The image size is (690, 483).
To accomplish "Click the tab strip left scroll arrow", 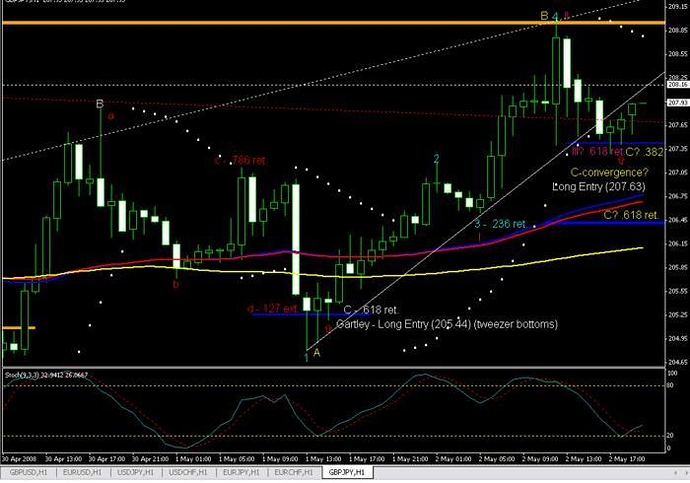I will coord(676,472).
